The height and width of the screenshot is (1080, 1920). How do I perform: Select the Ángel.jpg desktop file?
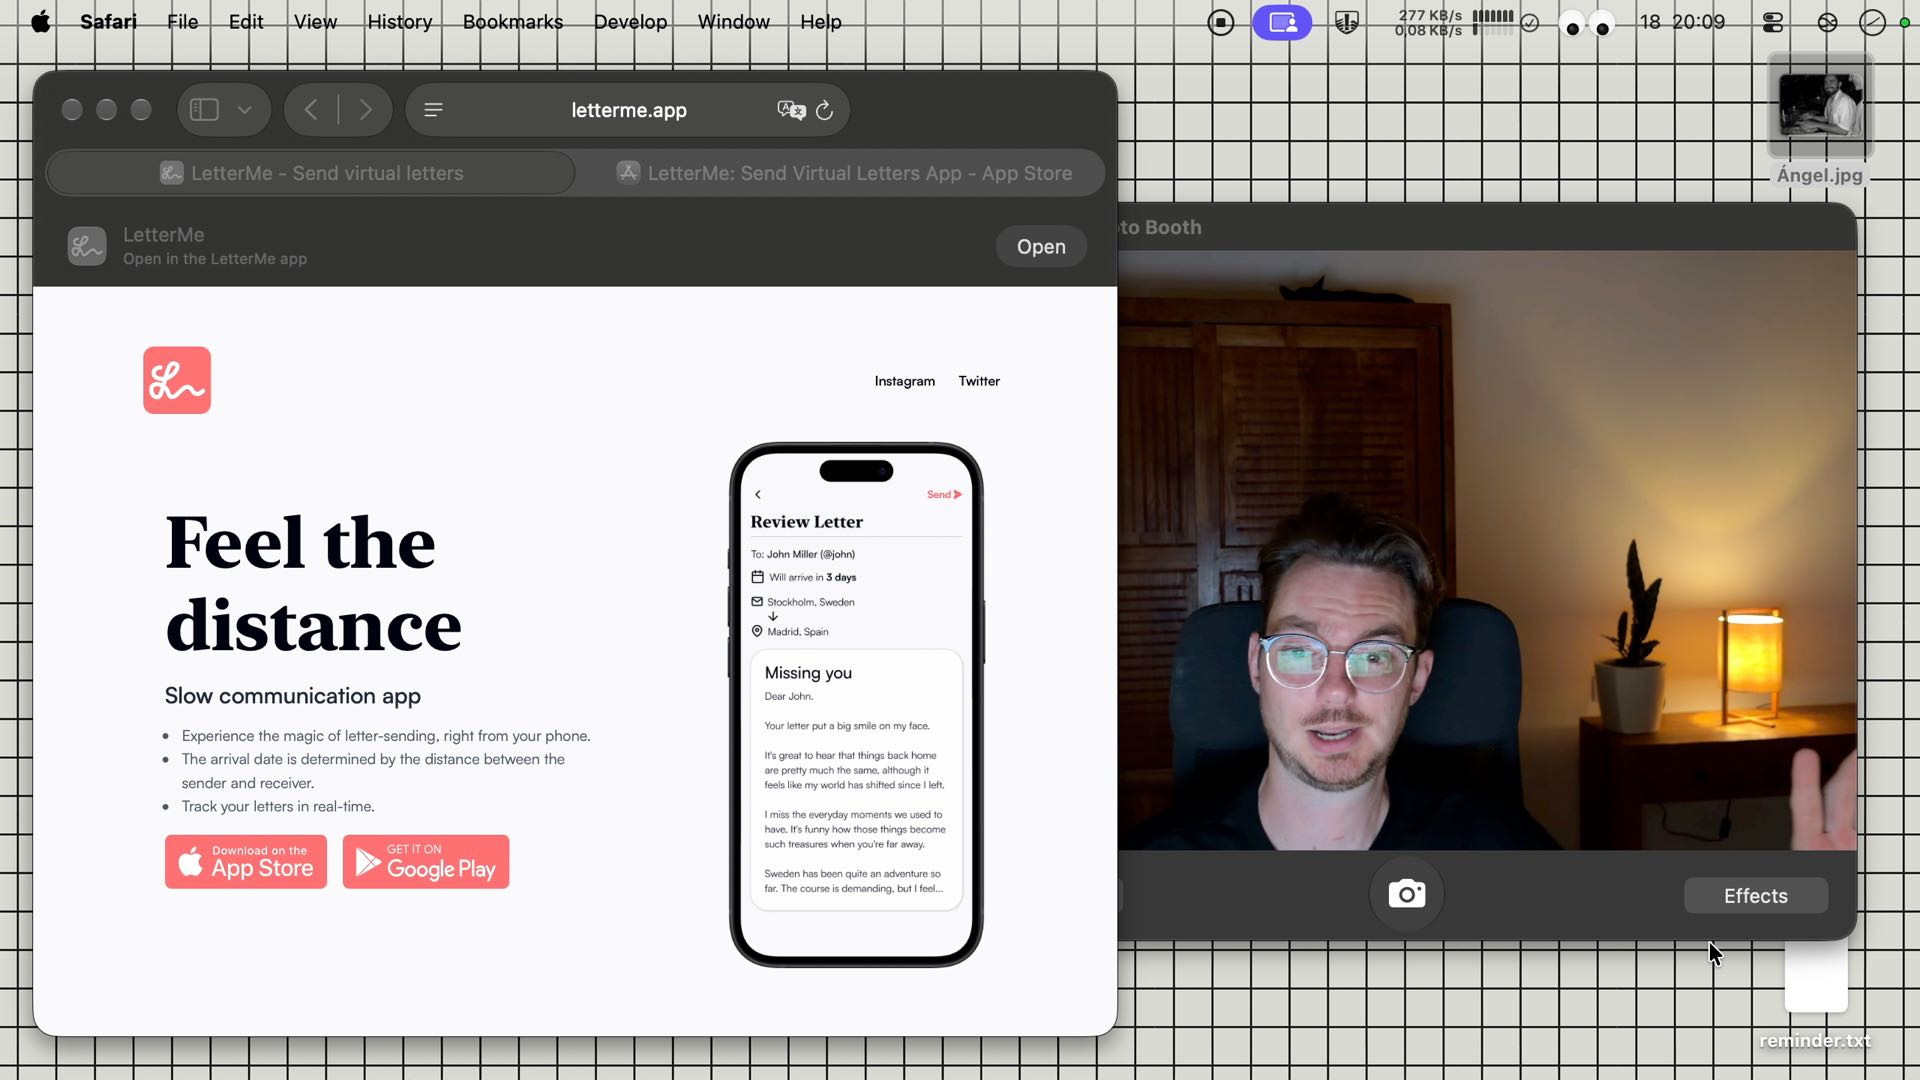1820,121
